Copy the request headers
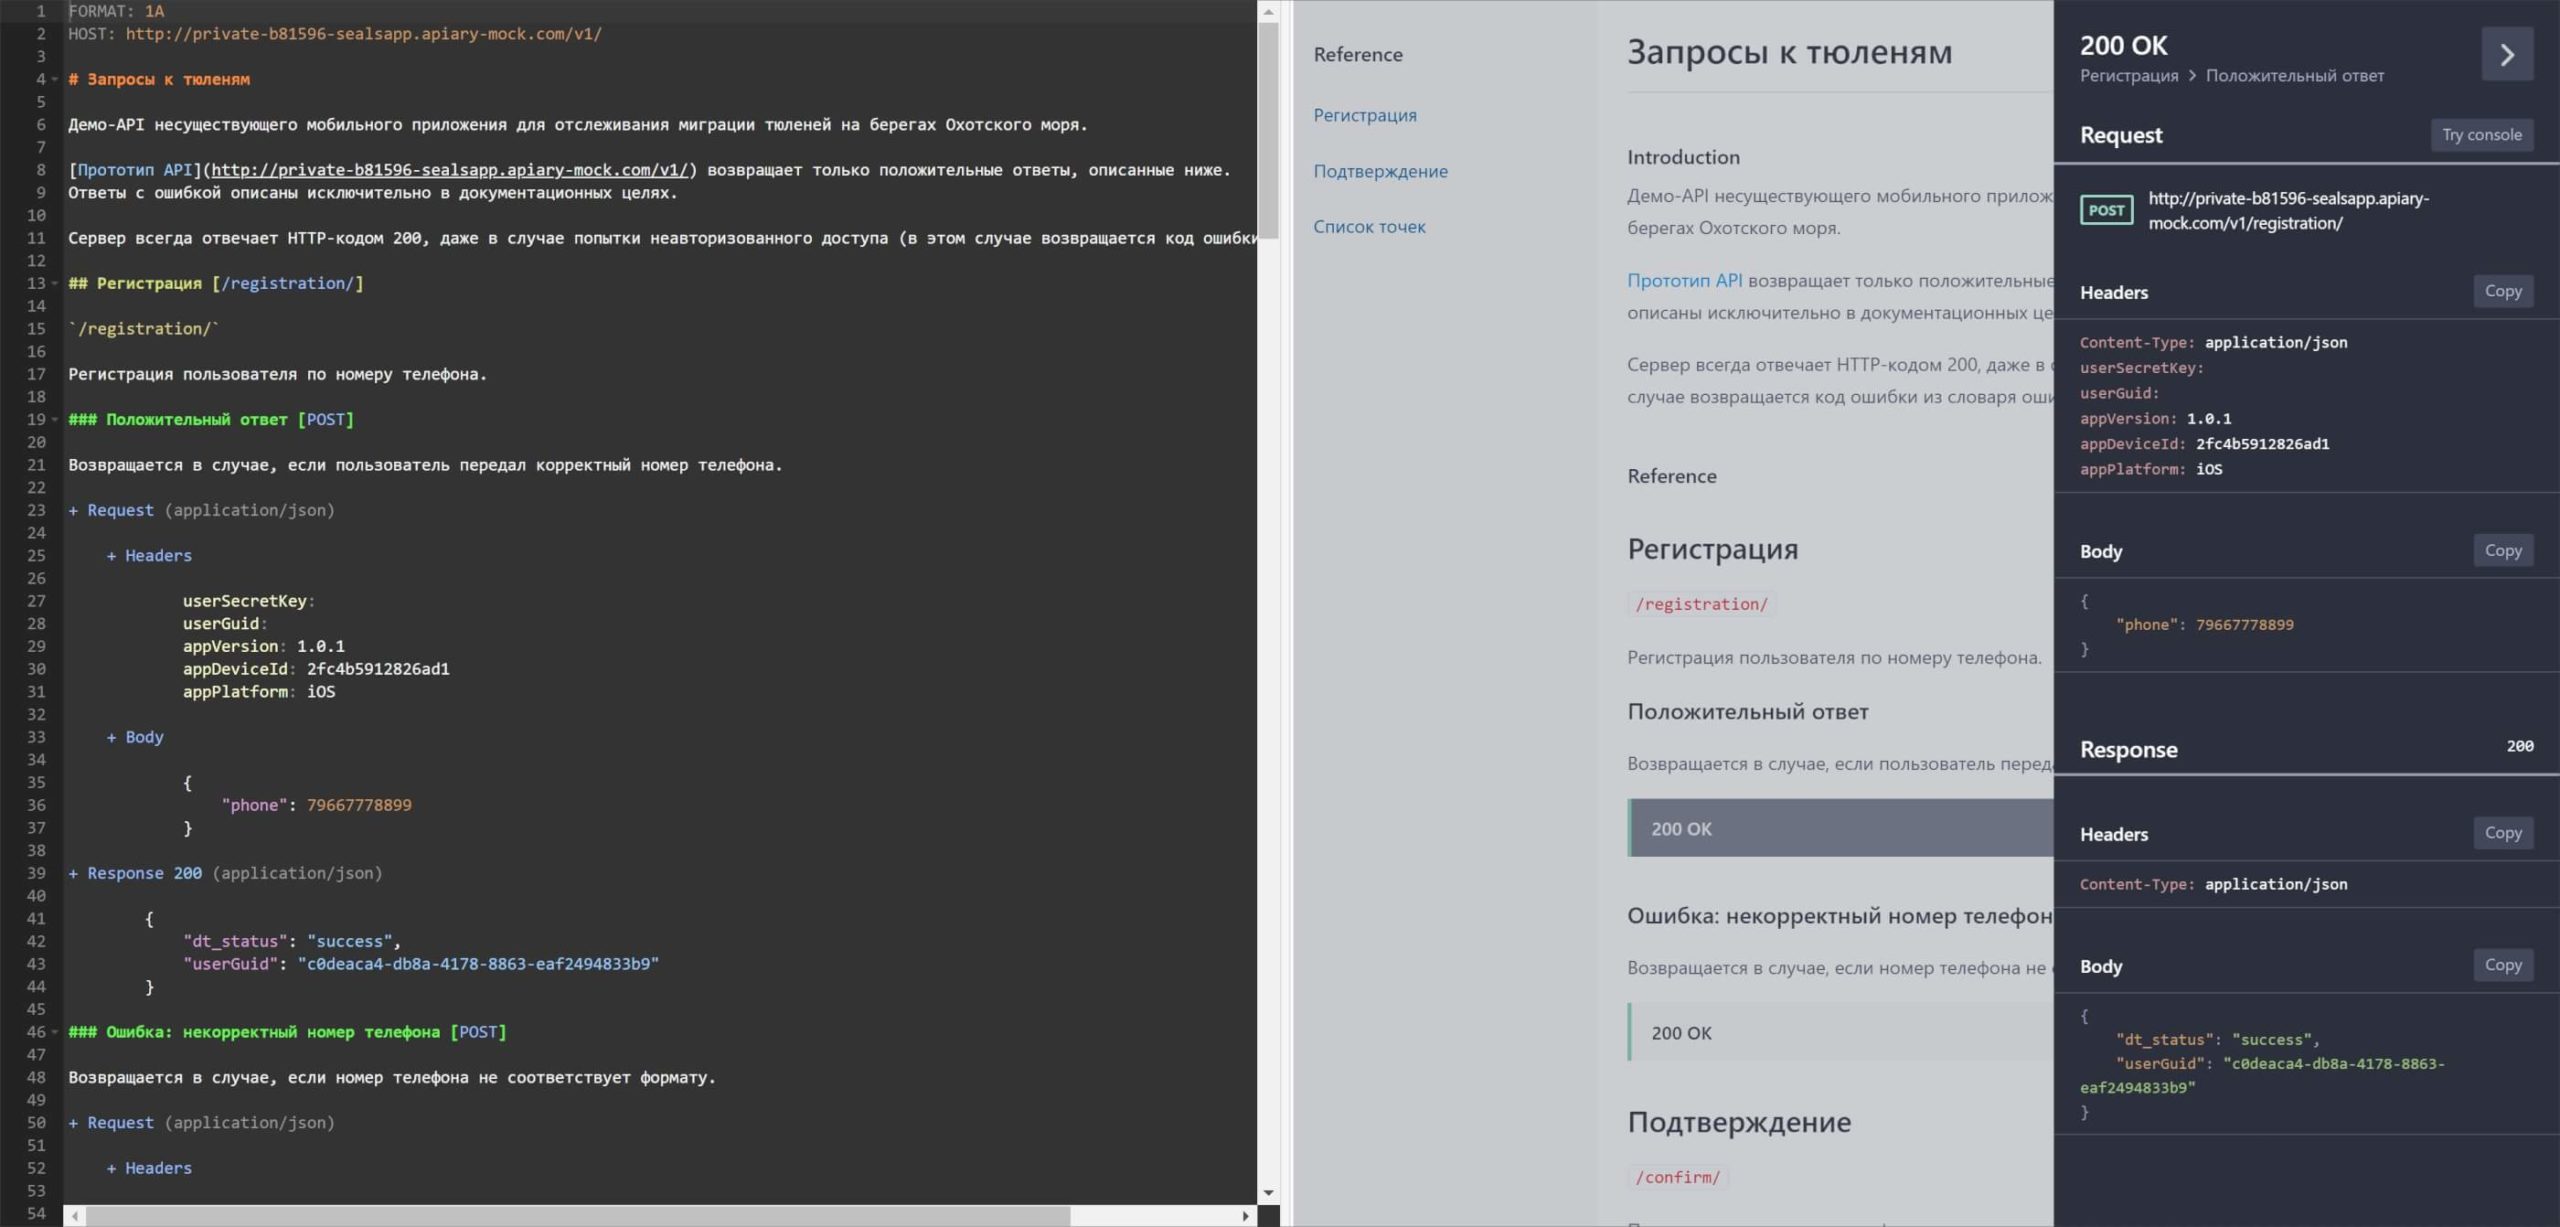2560x1227 pixels. [x=2503, y=291]
